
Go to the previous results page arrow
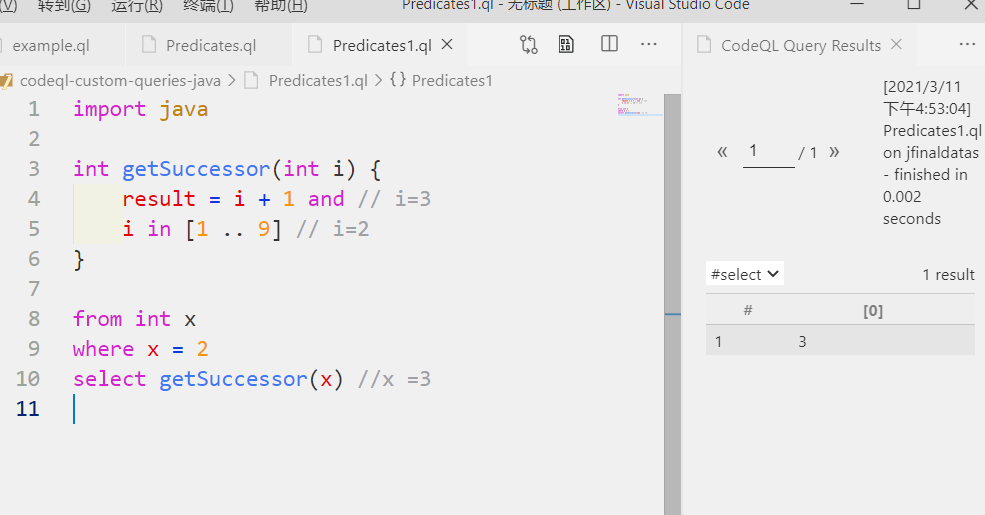click(x=722, y=151)
